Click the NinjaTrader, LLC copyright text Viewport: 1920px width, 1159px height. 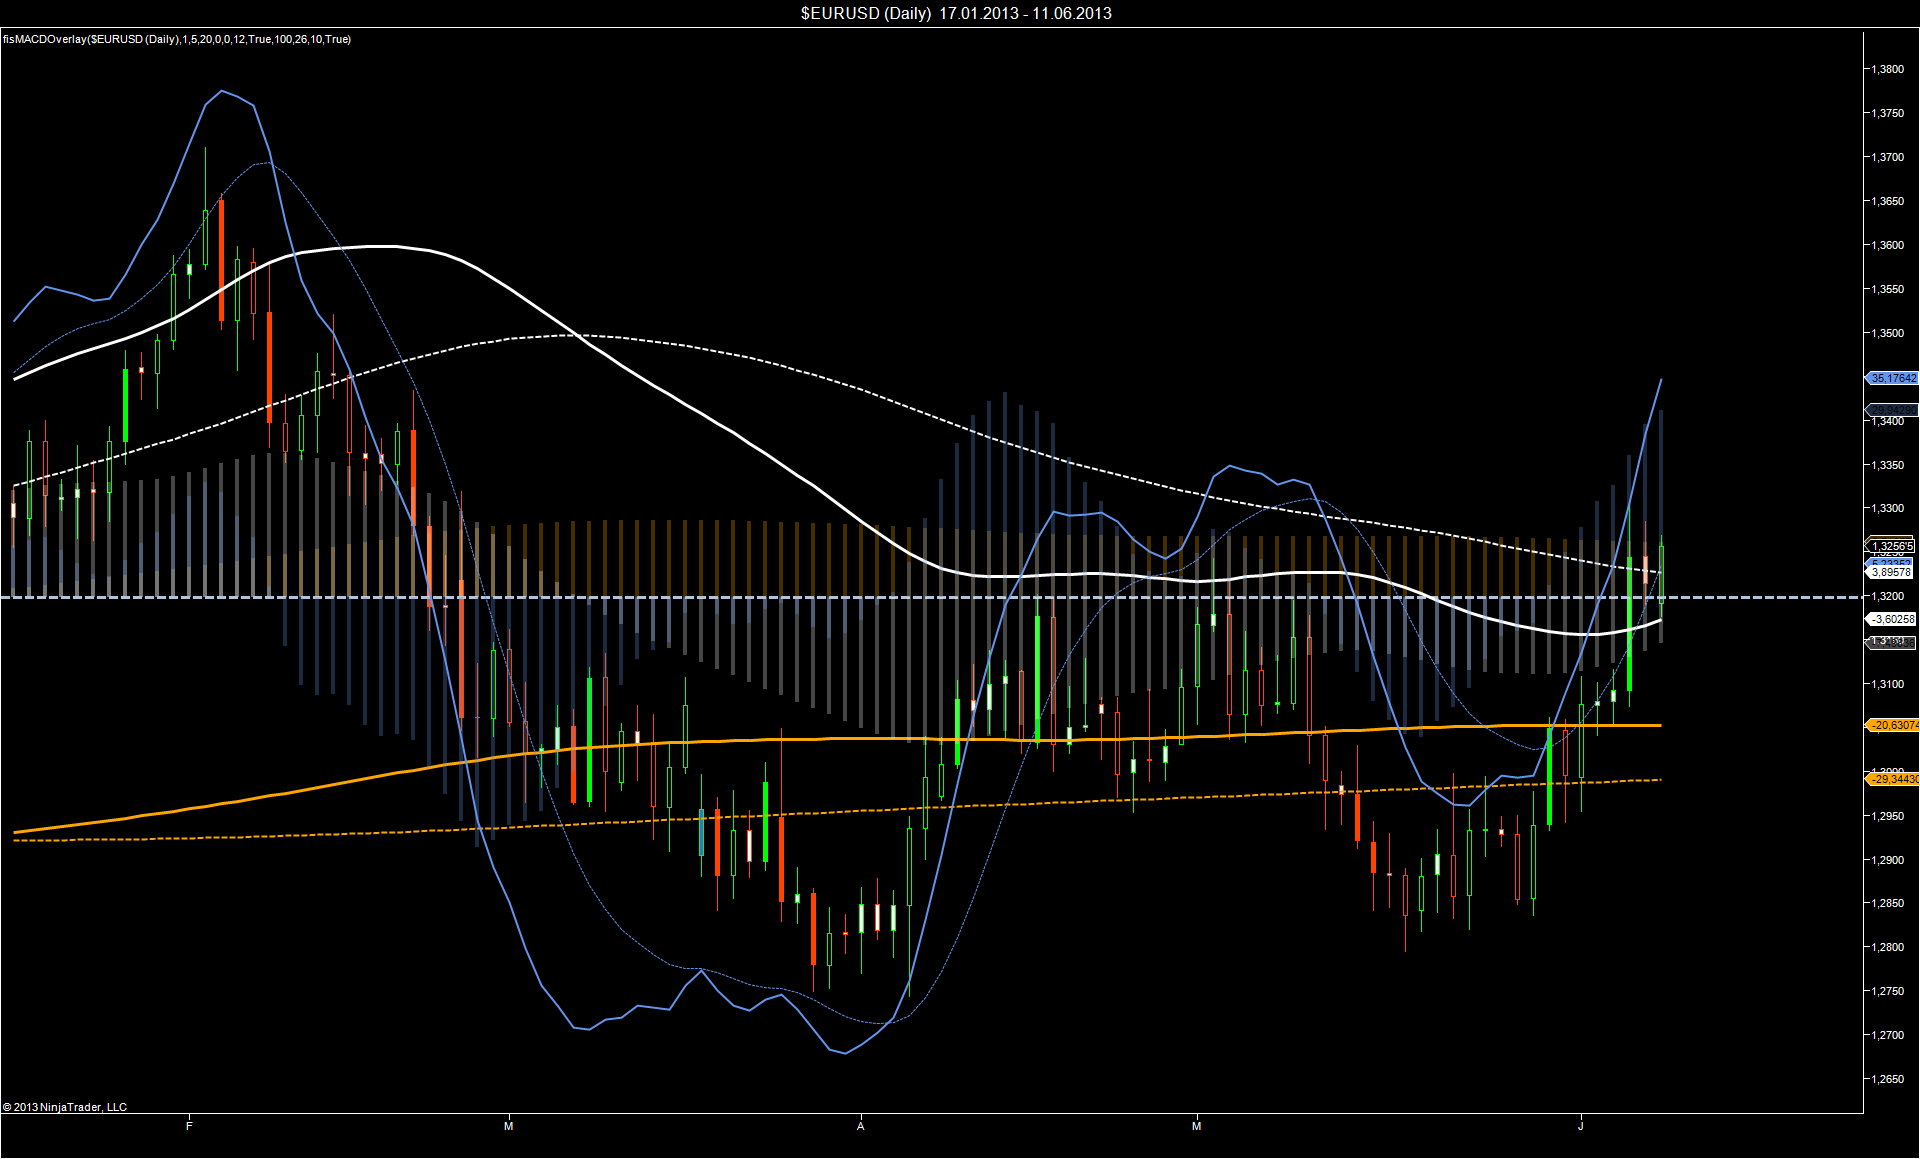tap(65, 1107)
